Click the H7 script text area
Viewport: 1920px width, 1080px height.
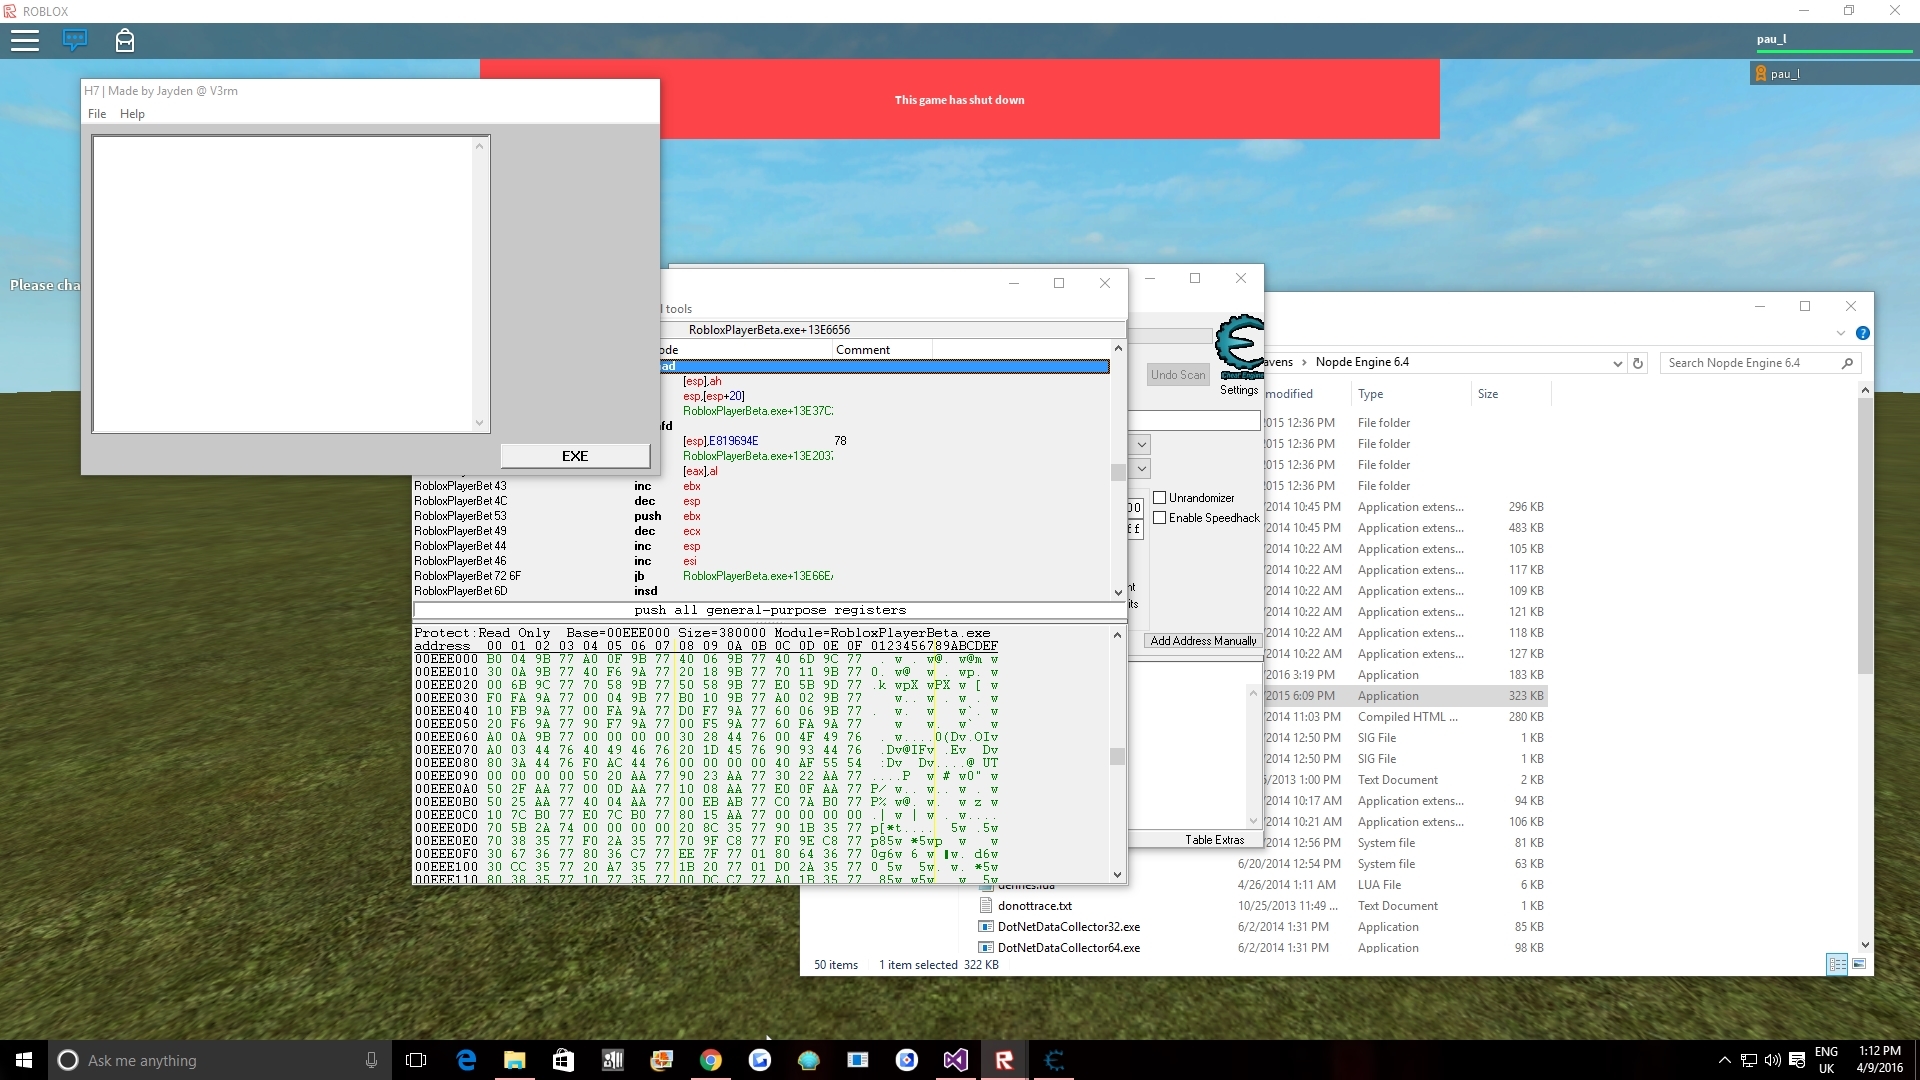(283, 284)
